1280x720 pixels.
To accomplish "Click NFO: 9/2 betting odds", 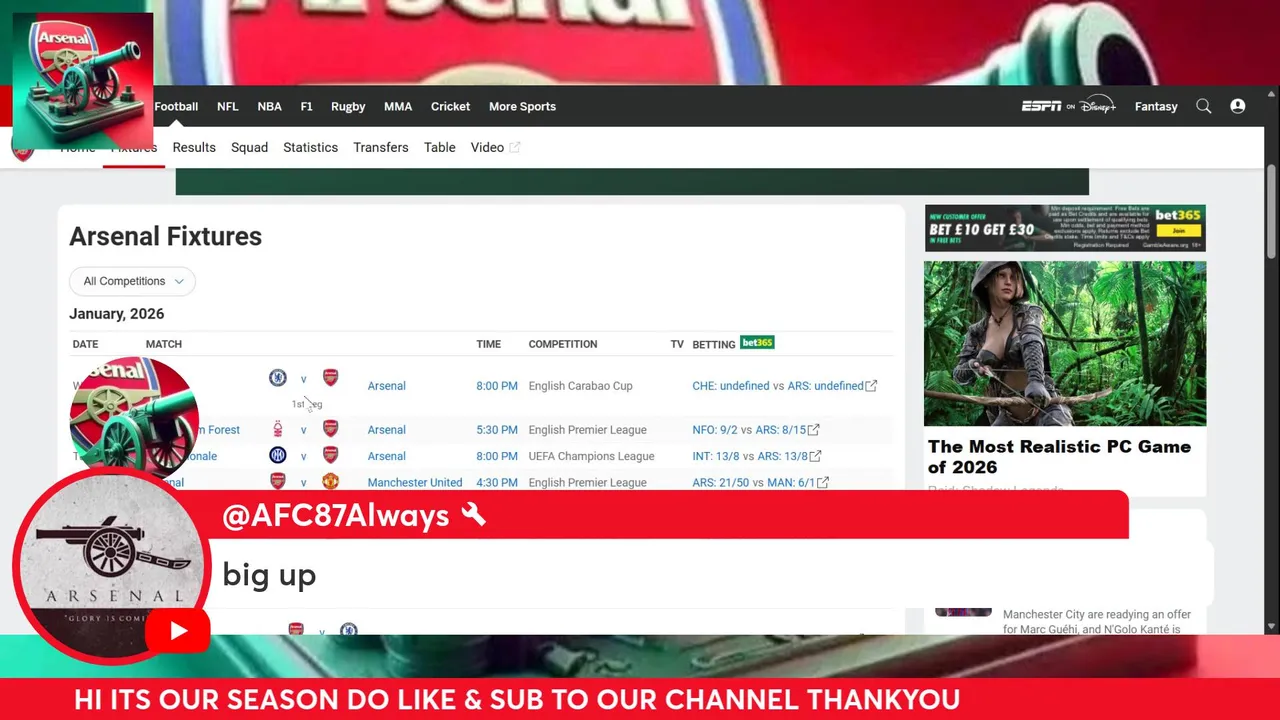I will tap(714, 430).
